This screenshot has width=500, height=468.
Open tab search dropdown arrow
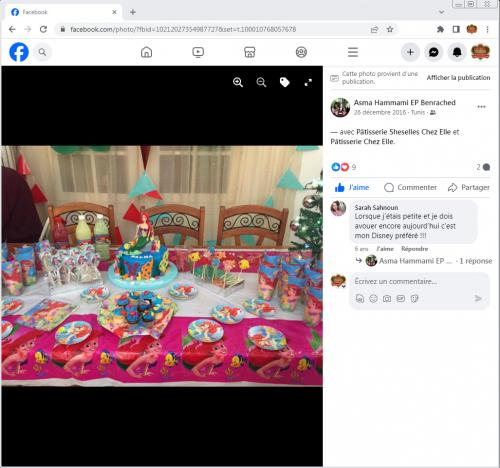442,12
